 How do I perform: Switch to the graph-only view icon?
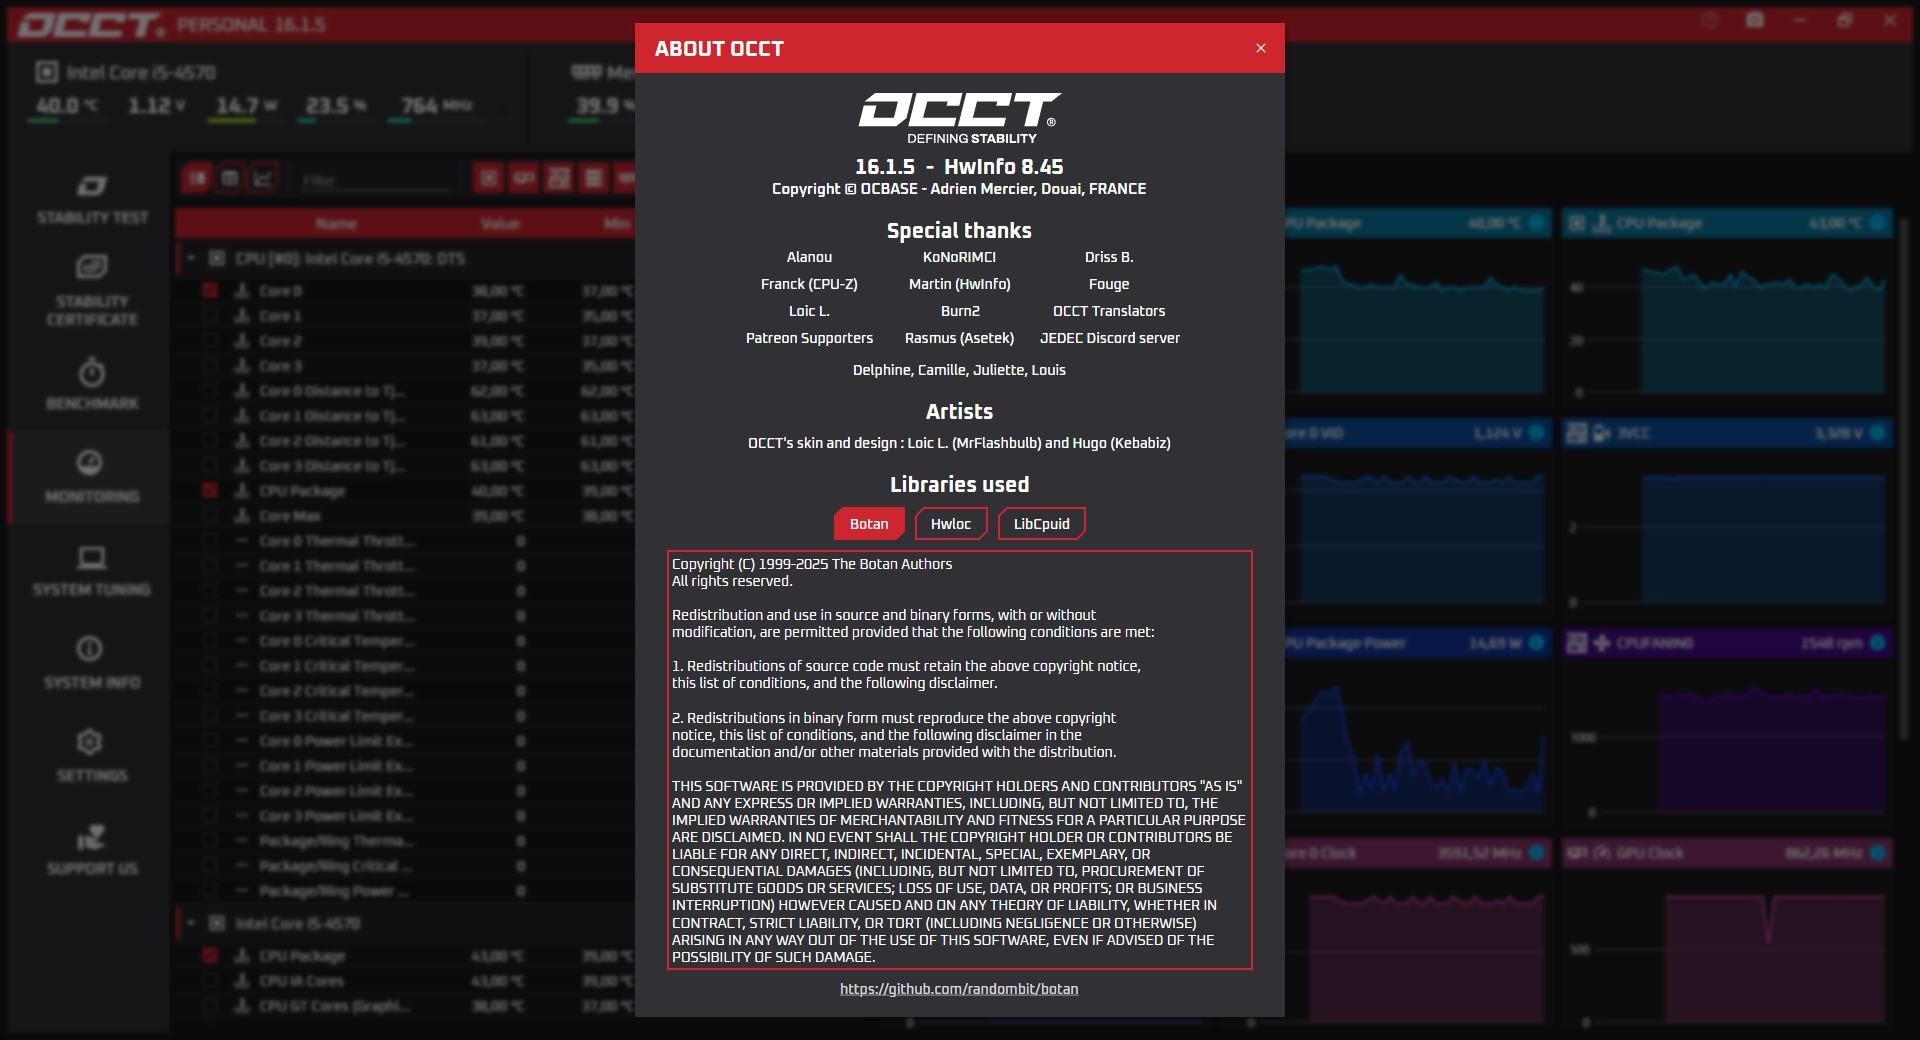coord(263,178)
